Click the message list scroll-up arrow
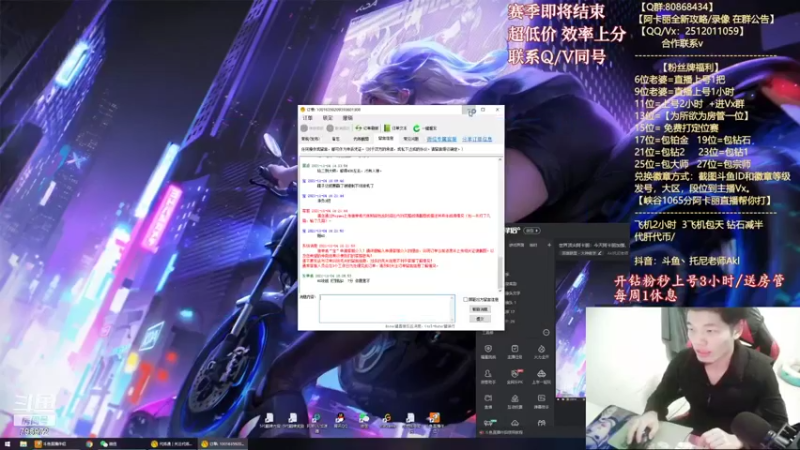 [500, 160]
